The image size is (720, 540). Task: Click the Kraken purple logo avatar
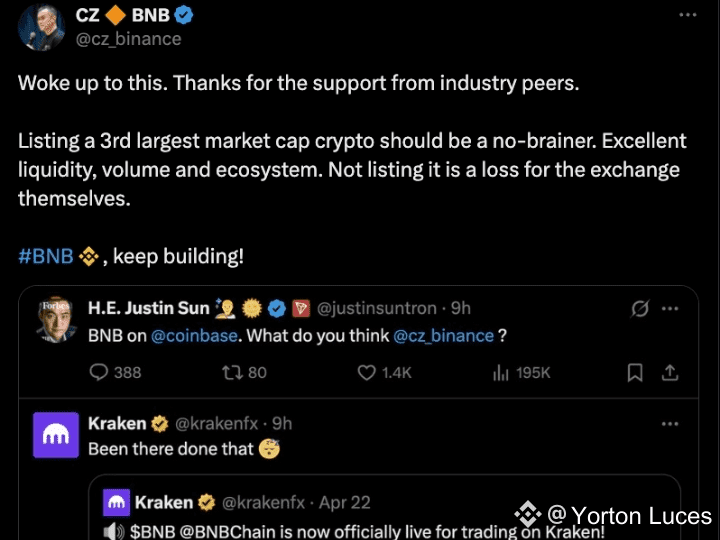56,435
